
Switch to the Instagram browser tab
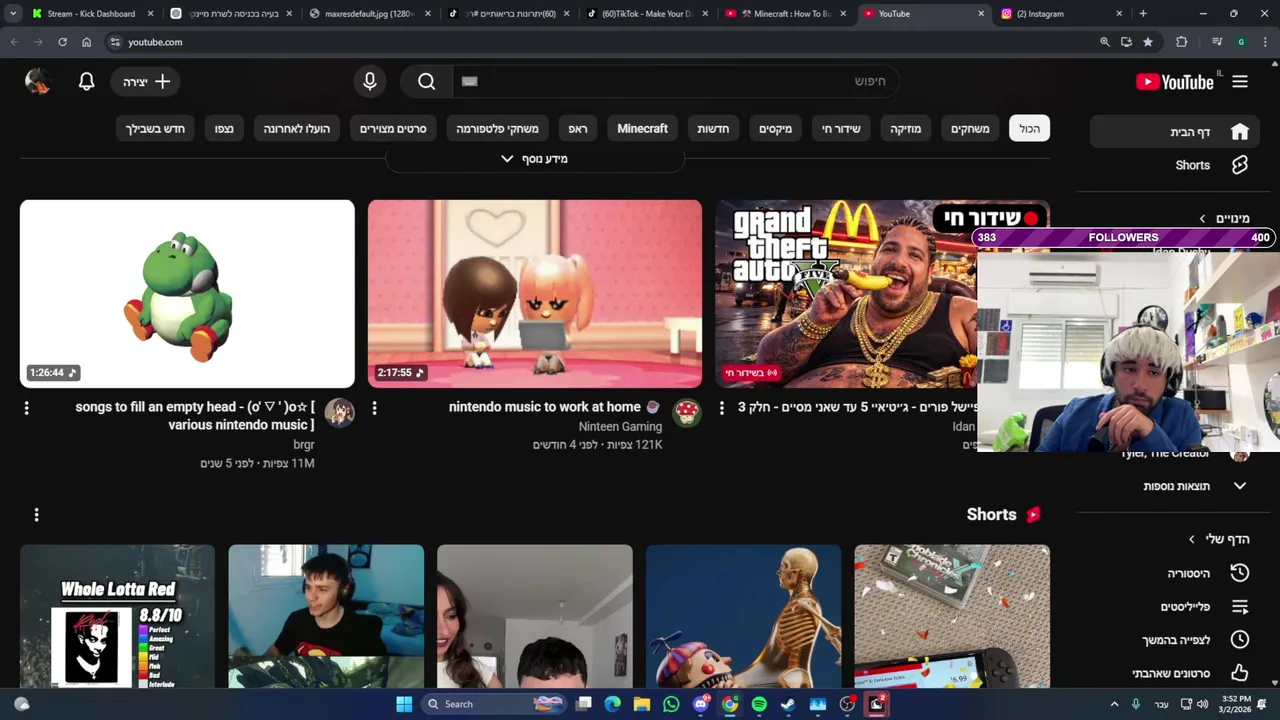[1058, 14]
